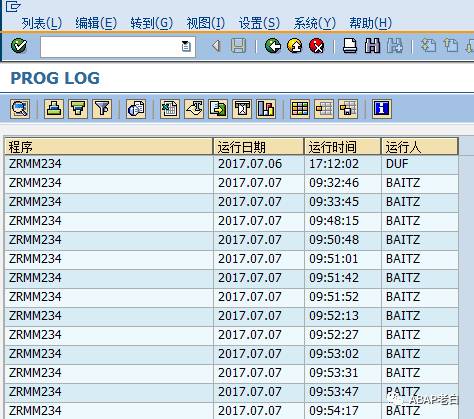Sort in ascending order icon
This screenshot has height=419, width=474.
[x=54, y=109]
